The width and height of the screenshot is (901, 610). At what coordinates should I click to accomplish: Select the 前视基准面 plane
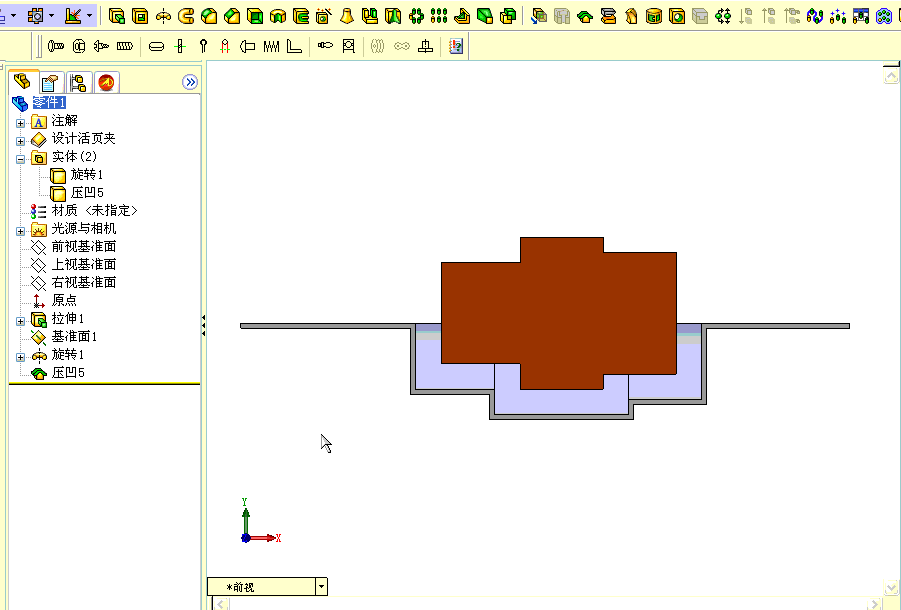(x=84, y=246)
